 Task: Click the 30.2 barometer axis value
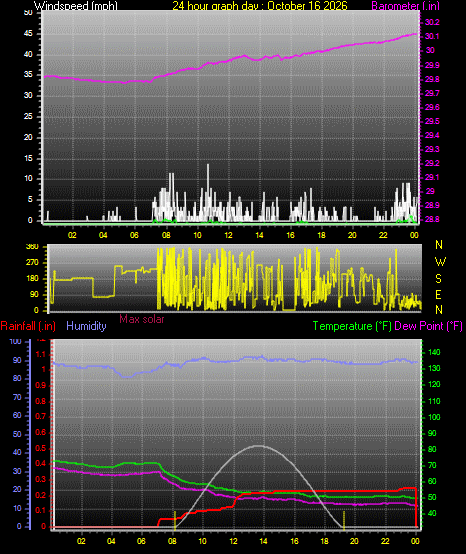(432, 22)
